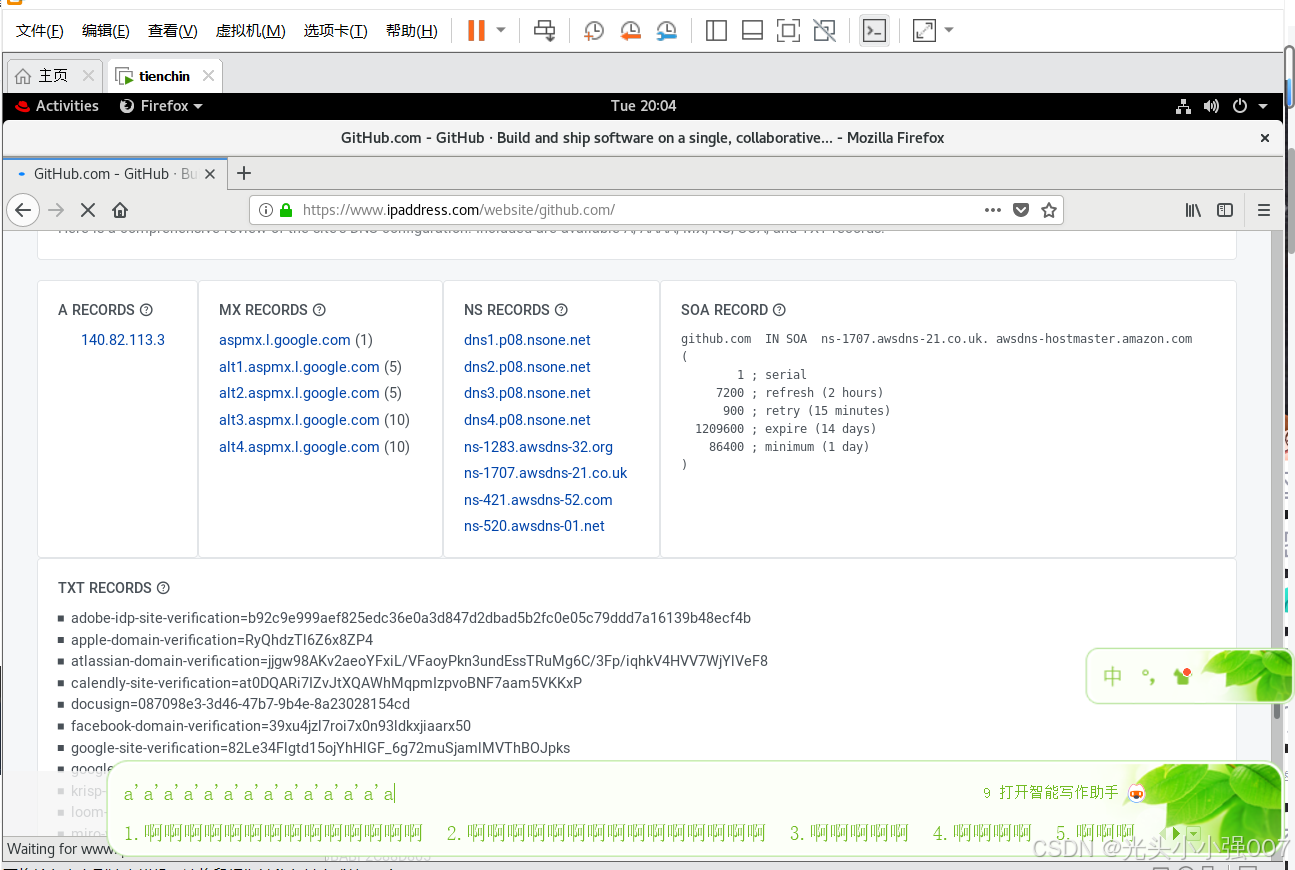The width and height of the screenshot is (1295, 870).
Task: Open the 编辑(E) menu
Action: 106,31
